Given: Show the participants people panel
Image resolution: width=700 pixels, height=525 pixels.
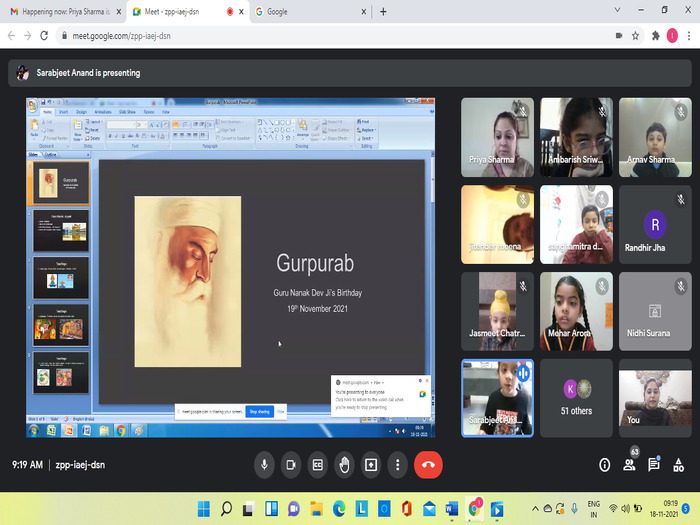Looking at the screenshot, I should 629,465.
